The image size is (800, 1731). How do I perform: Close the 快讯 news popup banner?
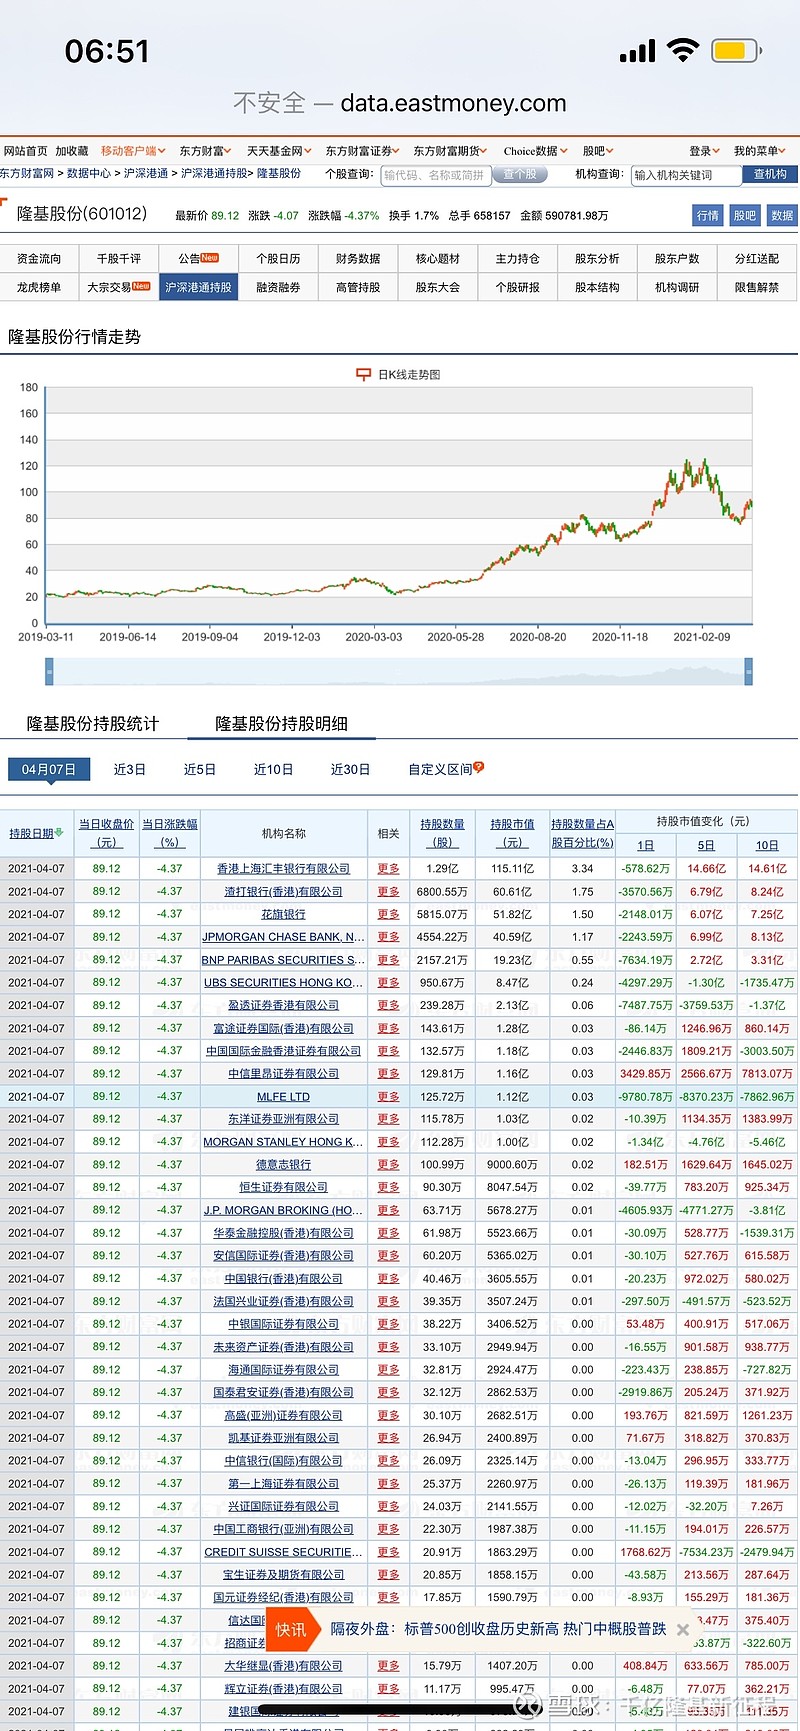[x=683, y=1629]
